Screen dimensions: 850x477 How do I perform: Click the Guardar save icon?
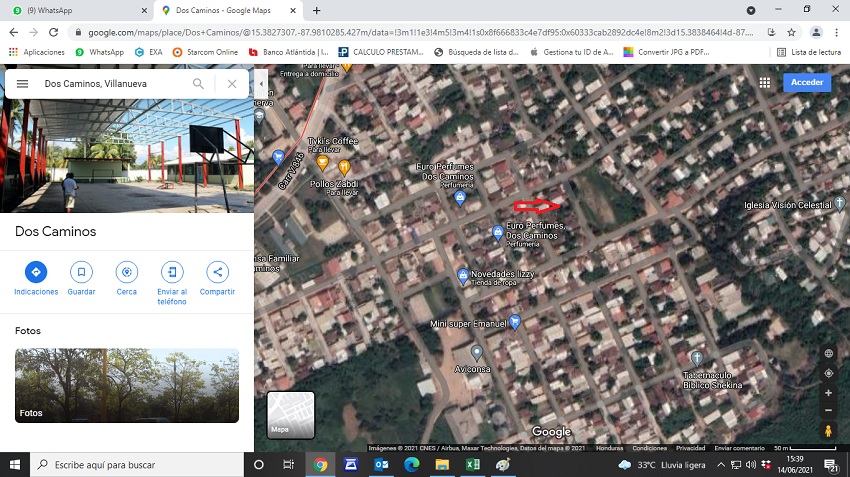81,272
